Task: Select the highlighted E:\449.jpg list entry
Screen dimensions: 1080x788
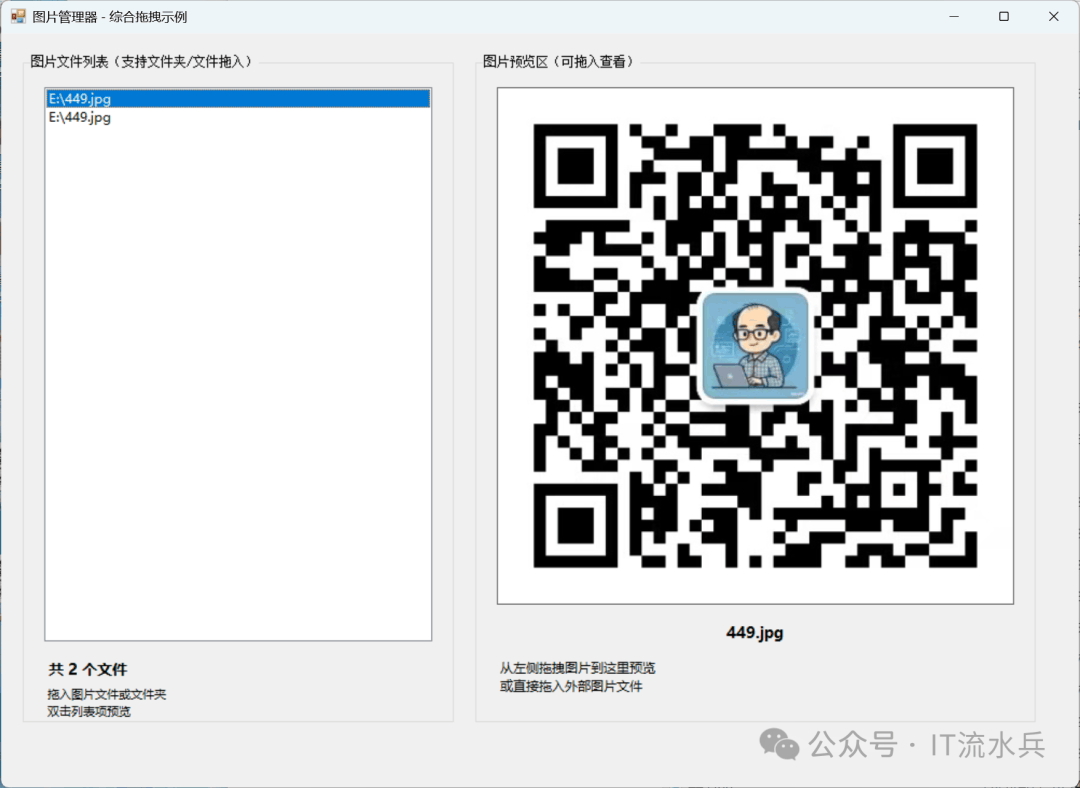Action: 238,98
